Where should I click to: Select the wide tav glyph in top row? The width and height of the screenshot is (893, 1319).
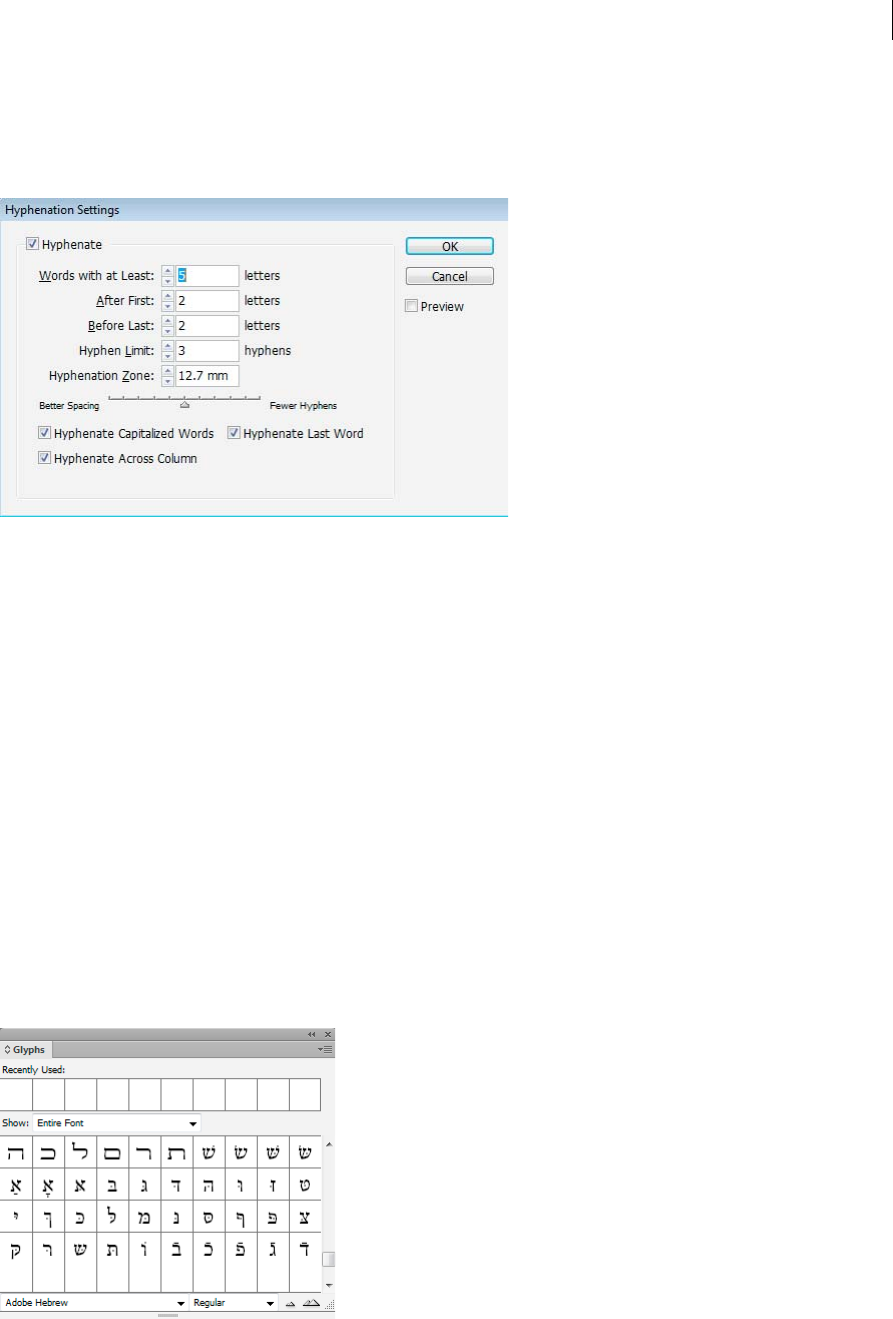point(176,1153)
